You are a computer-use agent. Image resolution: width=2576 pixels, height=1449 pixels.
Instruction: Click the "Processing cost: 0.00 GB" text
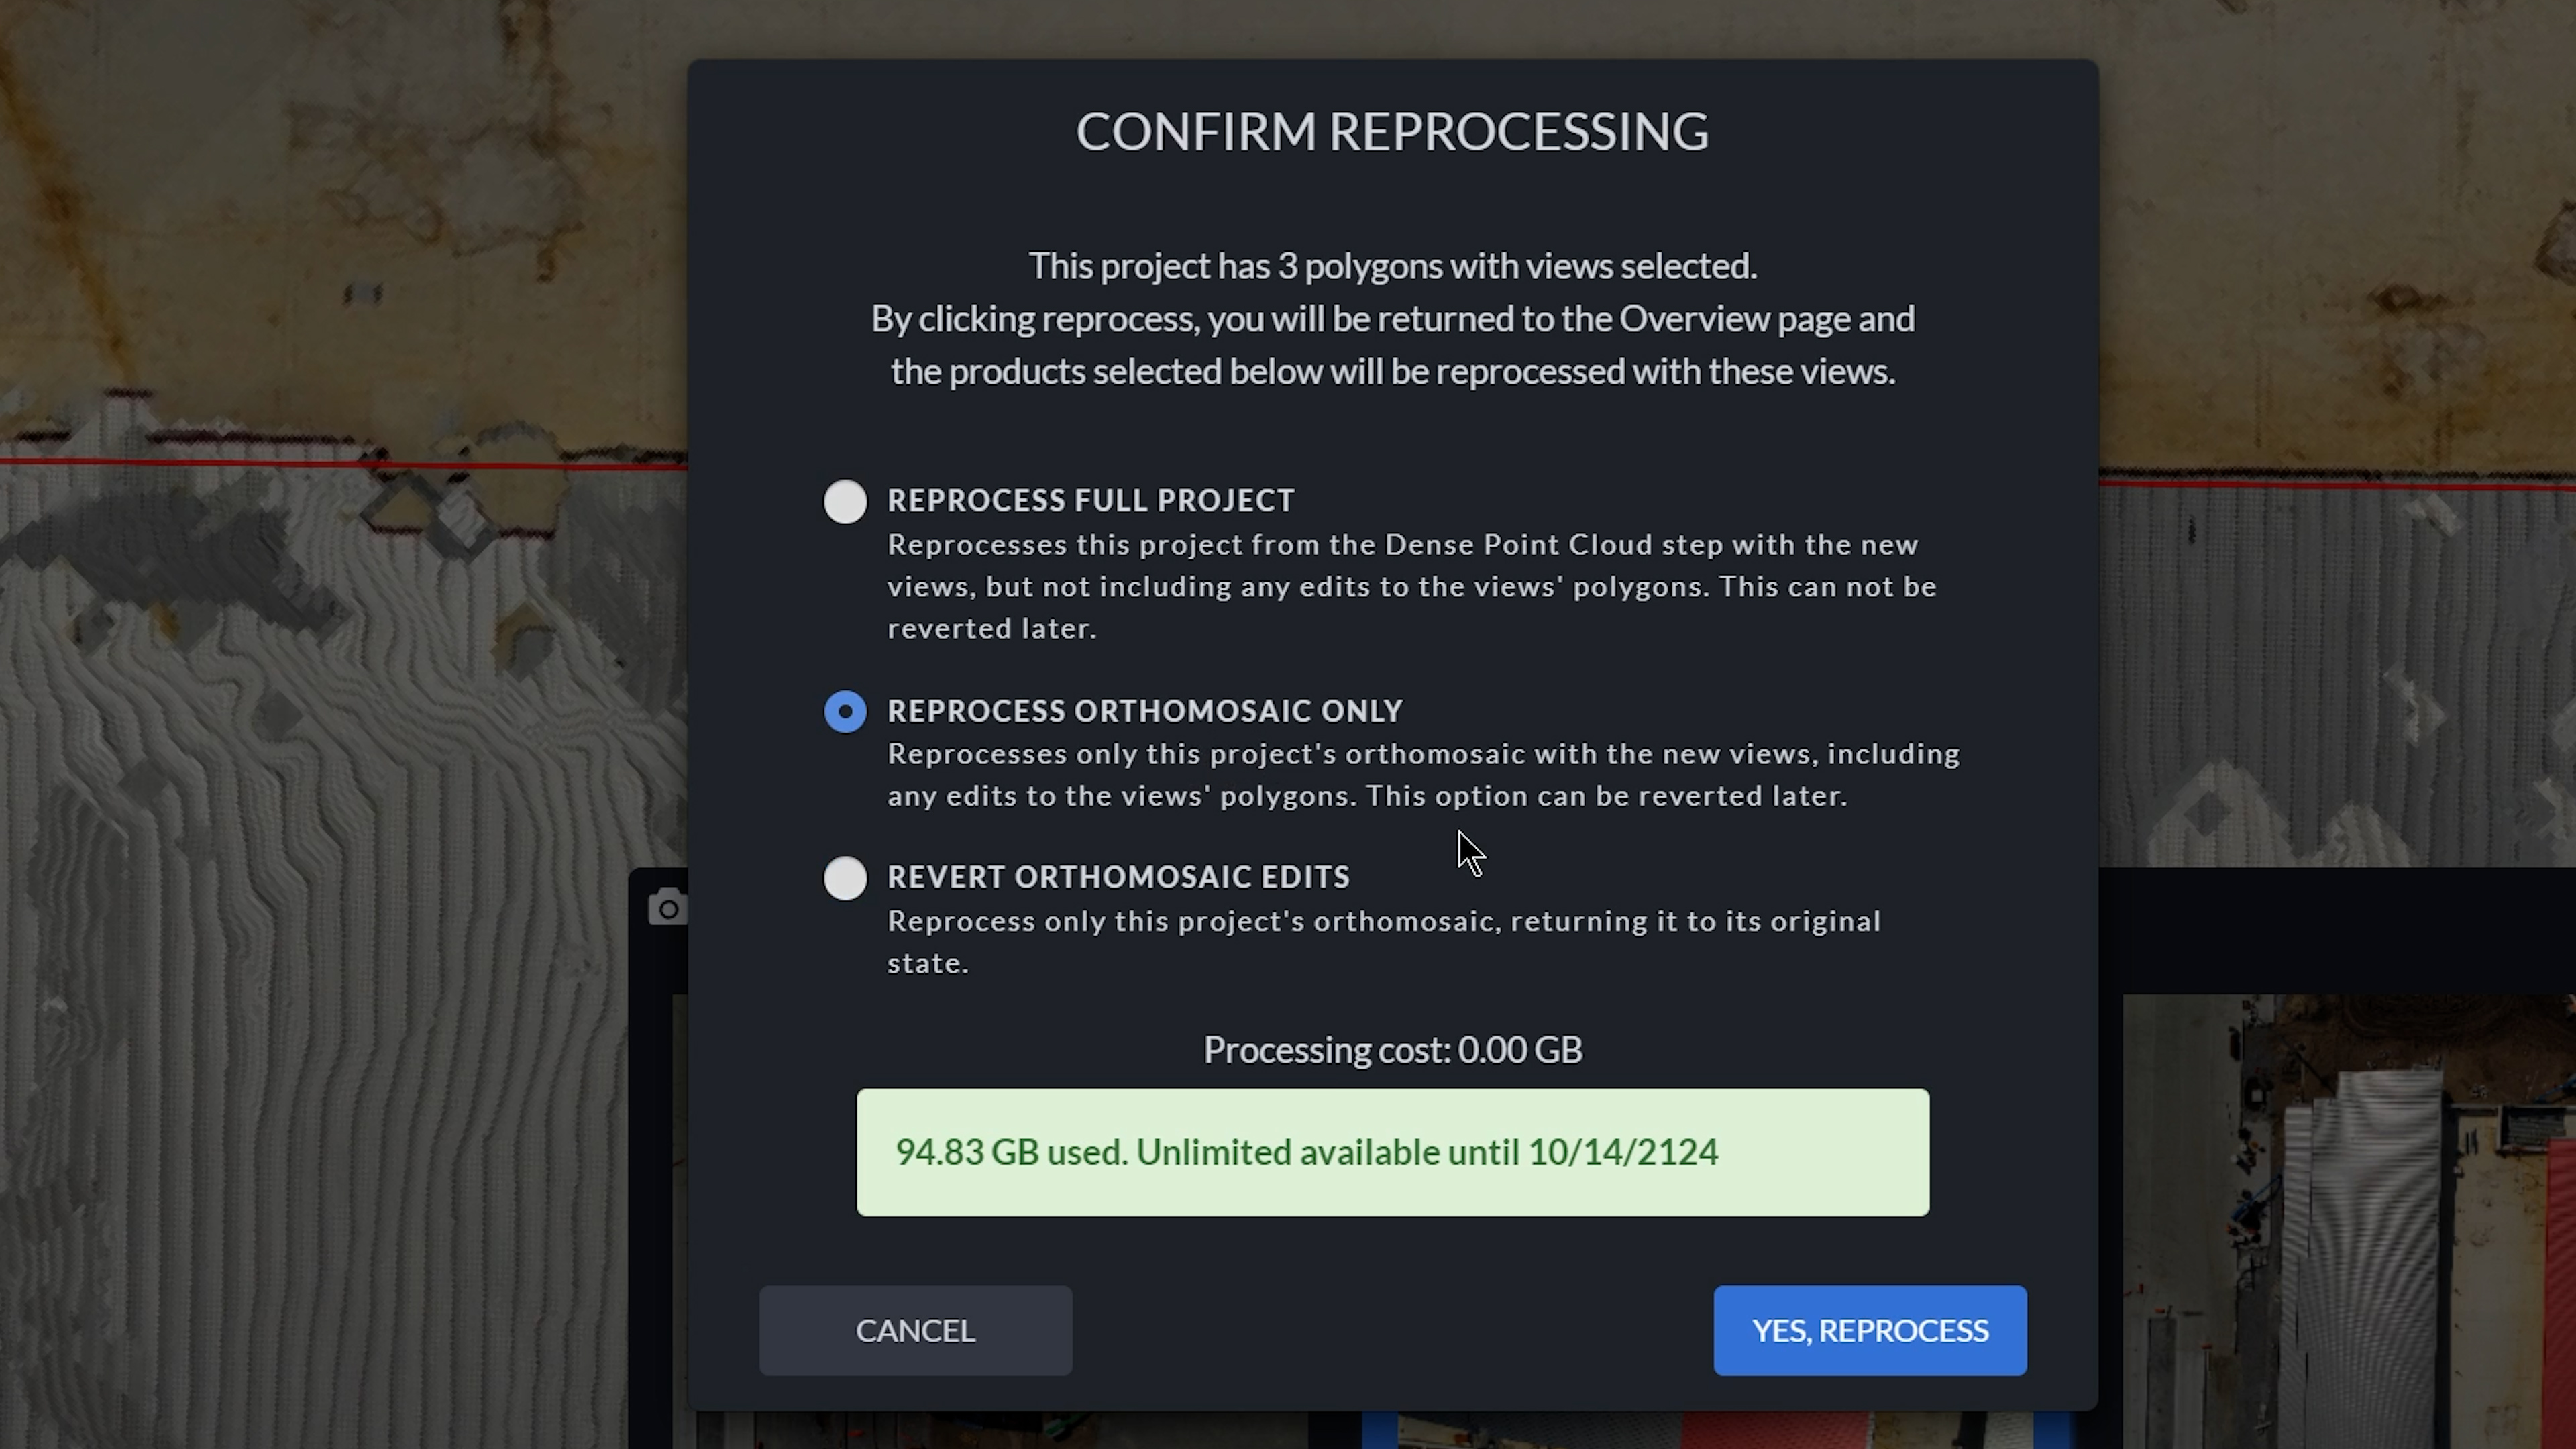(1392, 1049)
